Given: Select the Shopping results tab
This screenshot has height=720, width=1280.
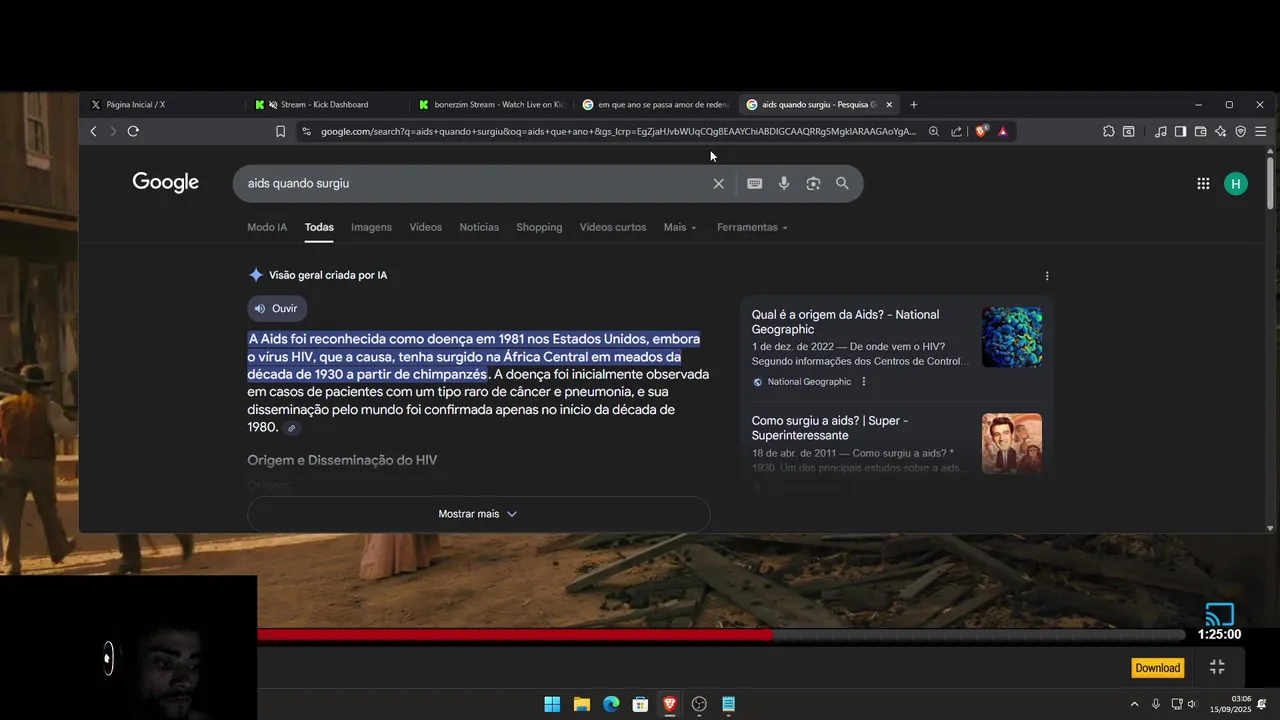Looking at the screenshot, I should (x=539, y=227).
